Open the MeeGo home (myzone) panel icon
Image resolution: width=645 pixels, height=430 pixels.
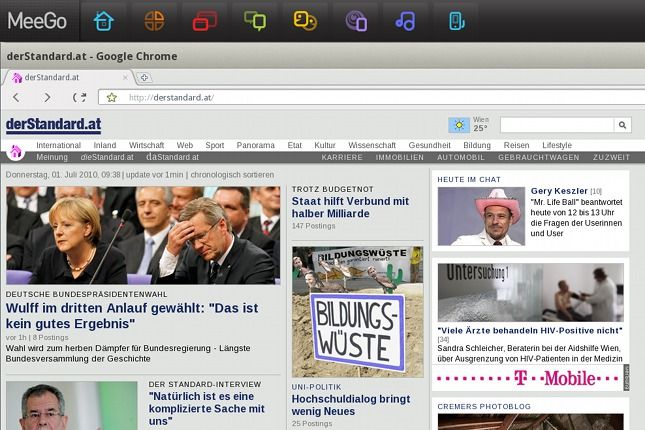[103, 21]
